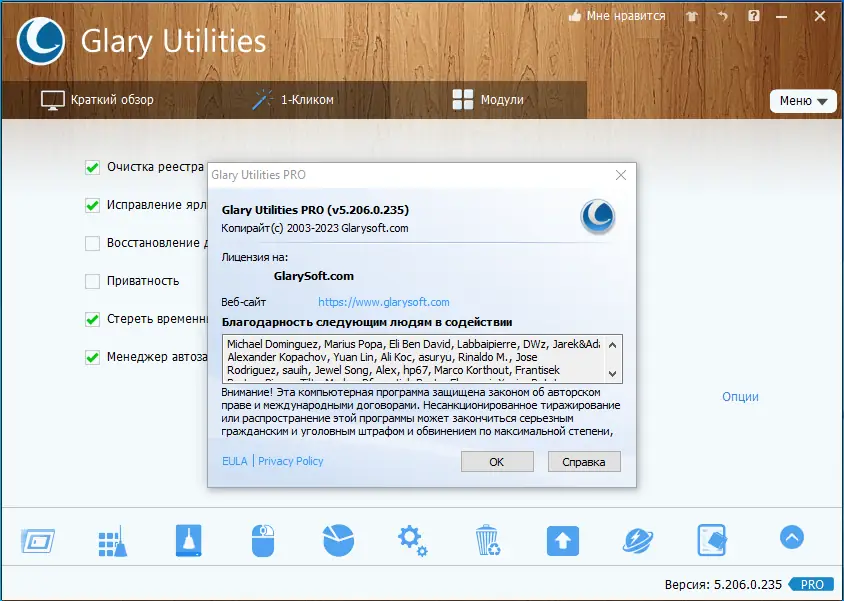Switch to the Краткий обзор tab
844x601 pixels.
[97, 100]
